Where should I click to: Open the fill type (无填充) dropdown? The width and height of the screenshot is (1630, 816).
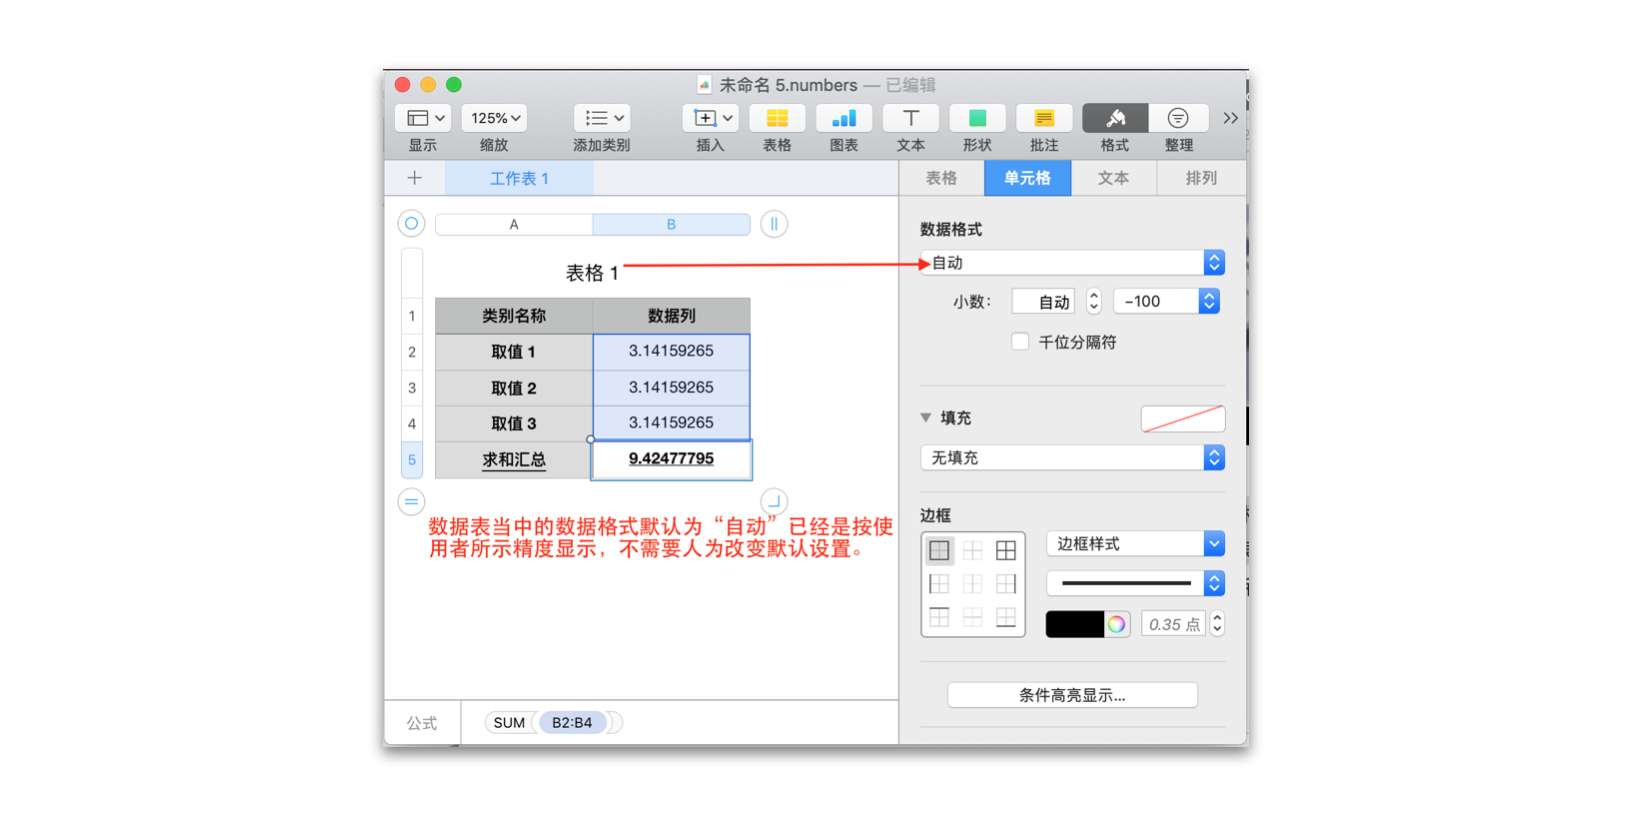1071,458
